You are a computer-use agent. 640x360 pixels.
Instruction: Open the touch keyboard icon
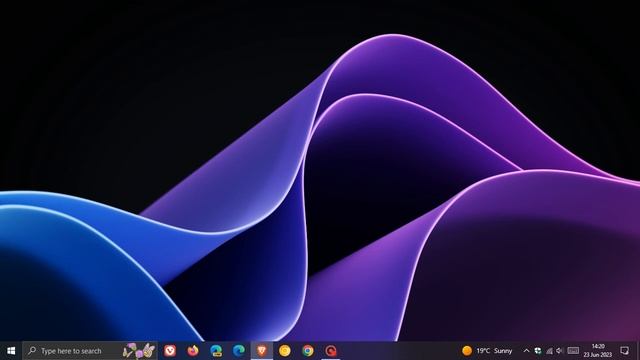tap(573, 351)
